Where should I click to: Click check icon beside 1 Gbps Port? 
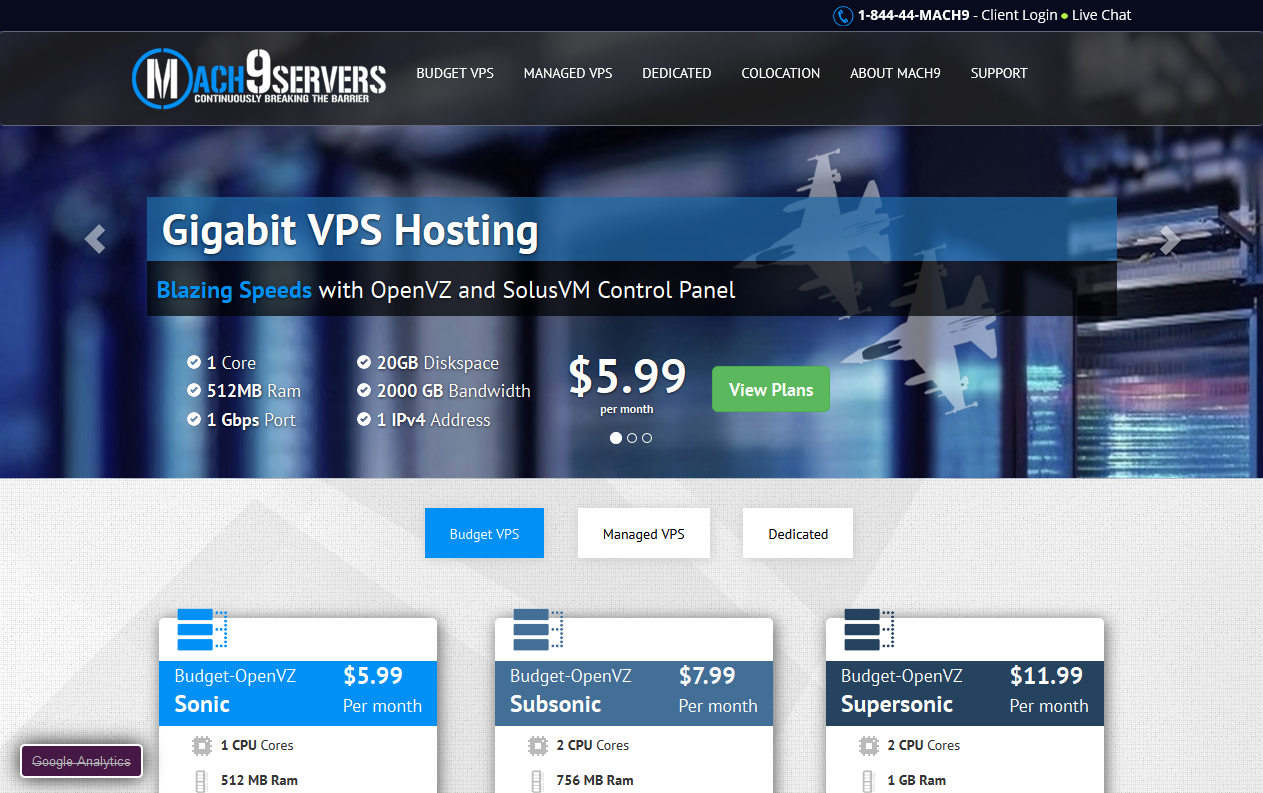pos(194,420)
